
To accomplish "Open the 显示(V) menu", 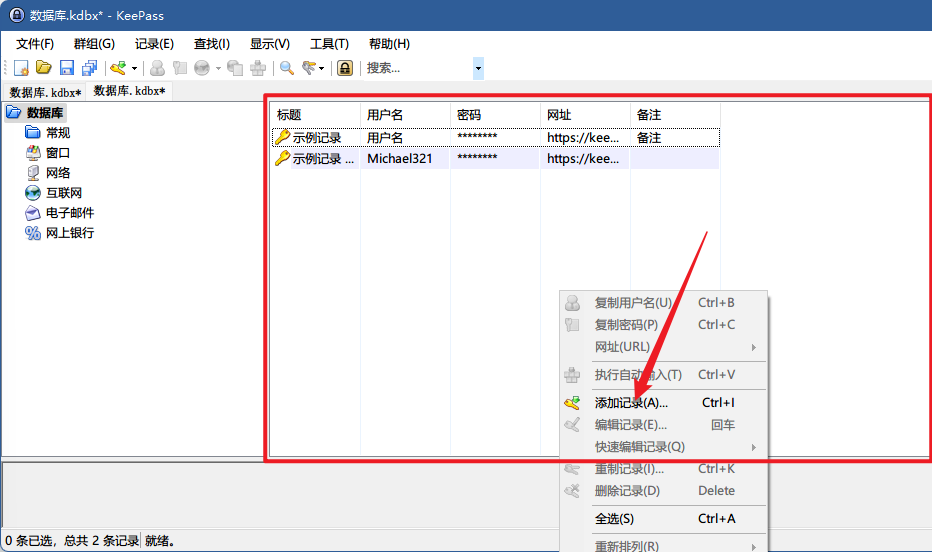I will (270, 44).
